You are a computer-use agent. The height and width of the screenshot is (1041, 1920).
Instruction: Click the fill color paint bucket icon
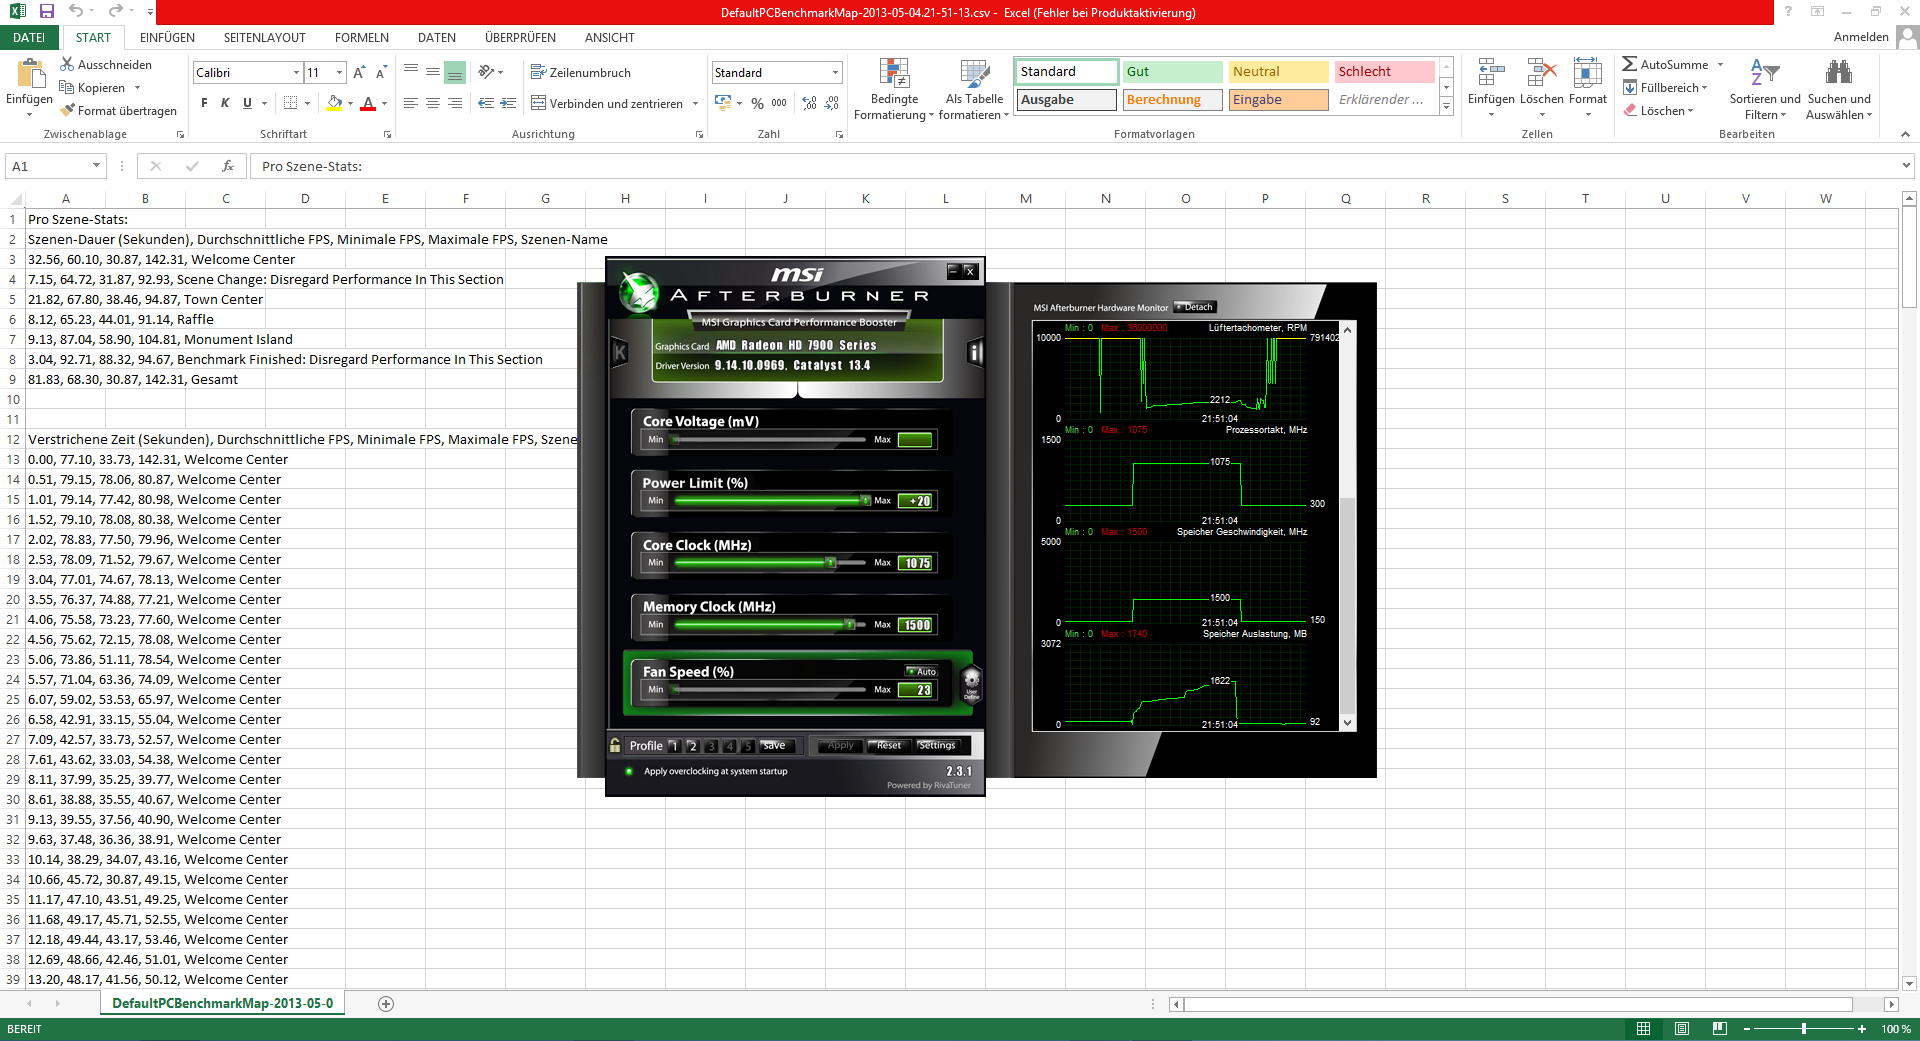coord(334,103)
